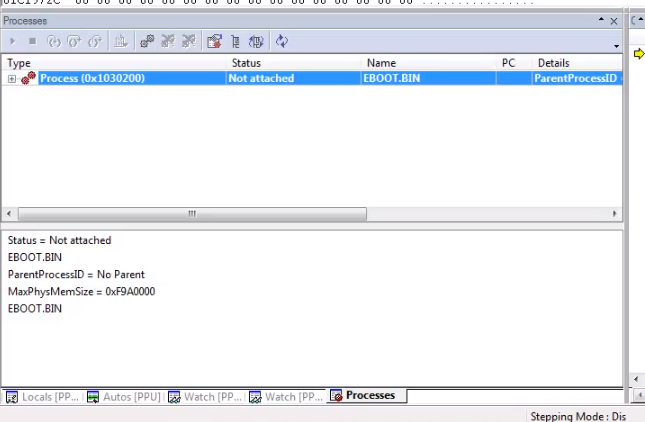Click the refresh processes icon
This screenshot has width=645, height=422.
[282, 41]
